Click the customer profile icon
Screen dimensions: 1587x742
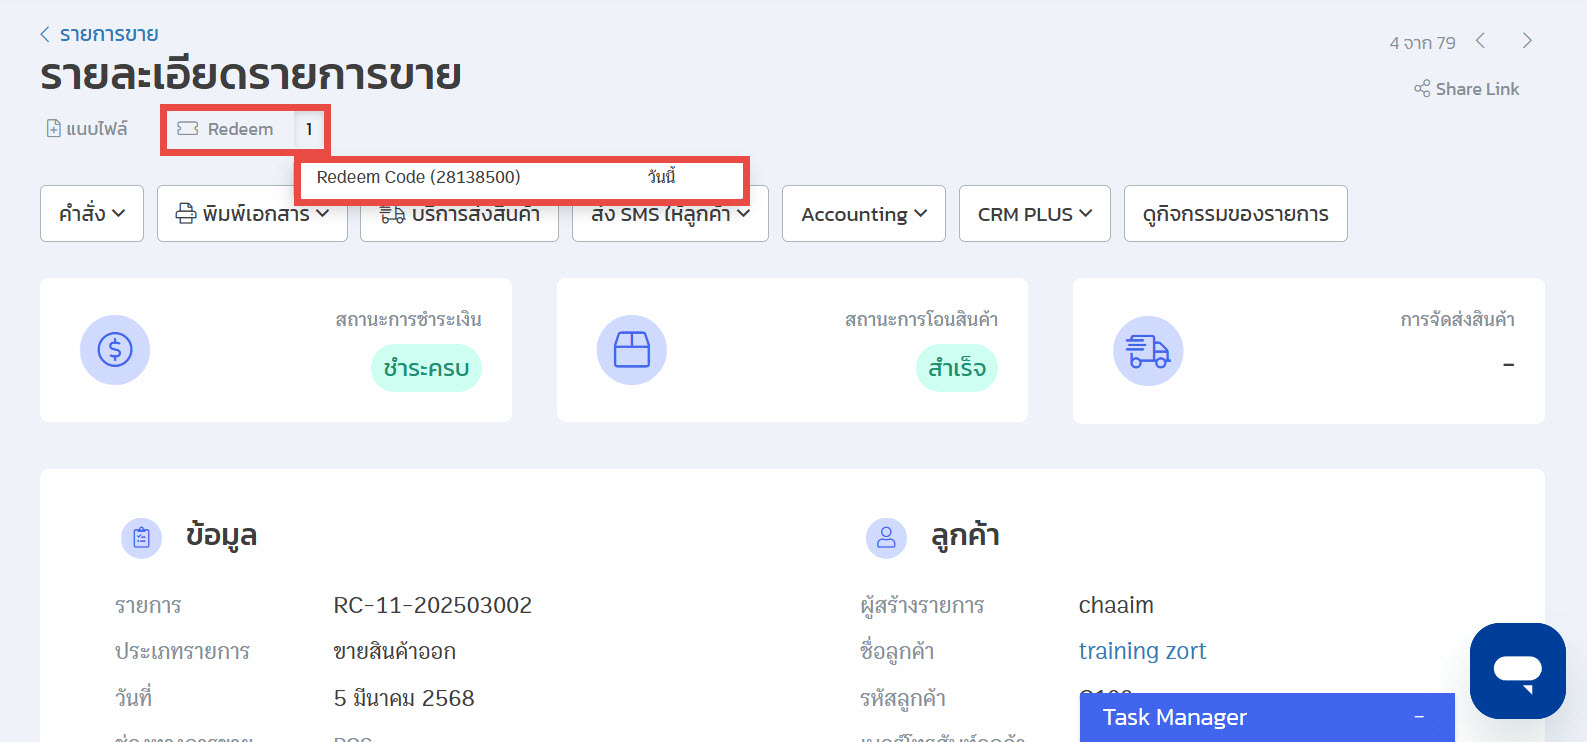[886, 538]
